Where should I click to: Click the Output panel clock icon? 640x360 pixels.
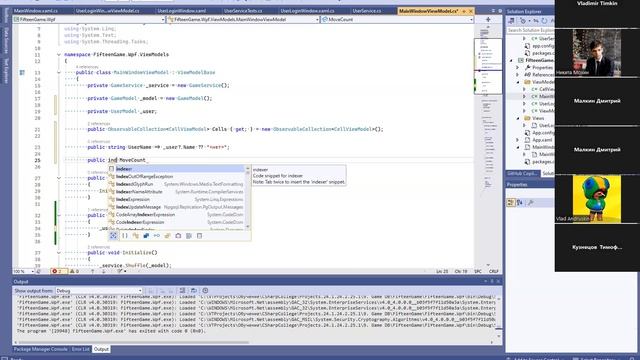tap(205, 291)
